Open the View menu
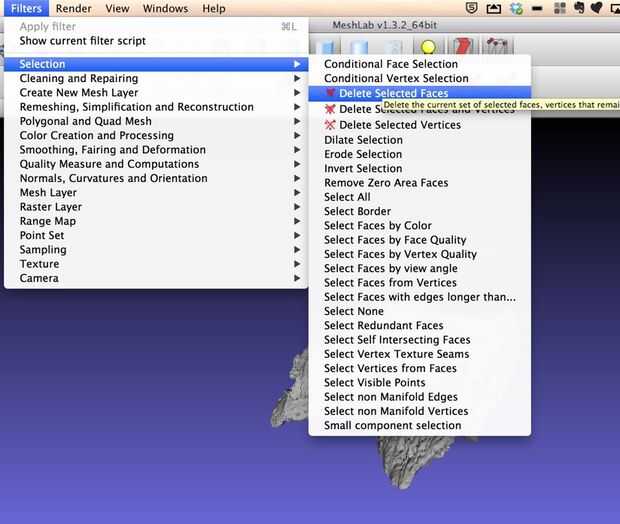The height and width of the screenshot is (524, 620). pyautogui.click(x=117, y=8)
